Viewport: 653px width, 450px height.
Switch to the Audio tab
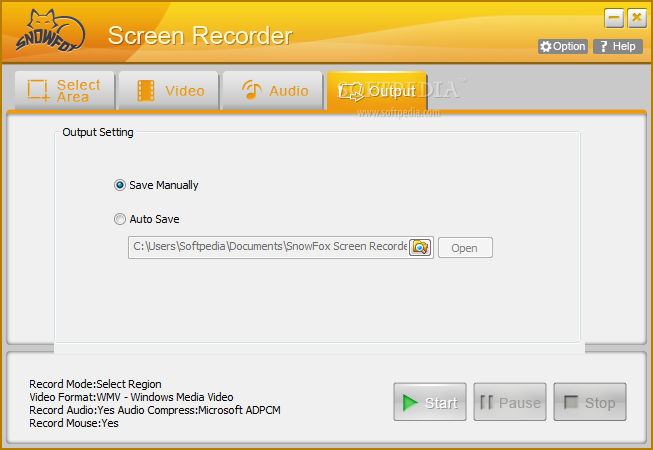click(273, 90)
